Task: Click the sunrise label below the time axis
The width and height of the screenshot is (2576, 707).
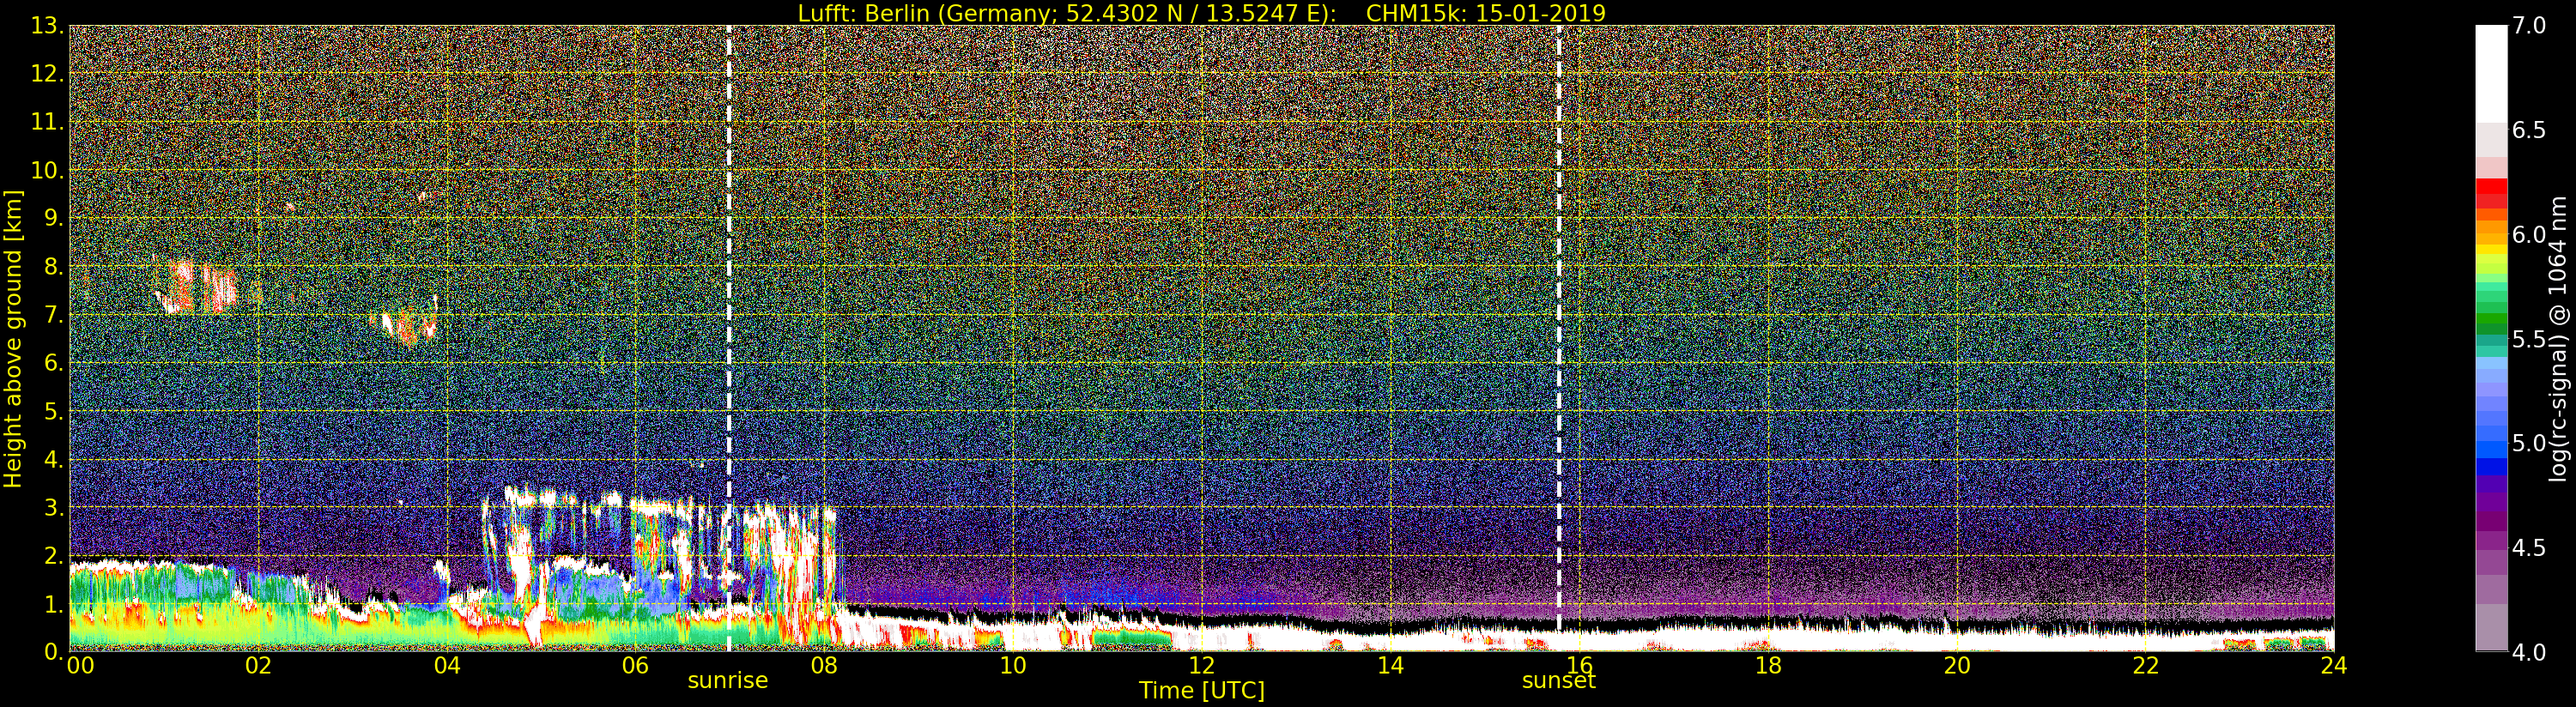Action: (727, 681)
